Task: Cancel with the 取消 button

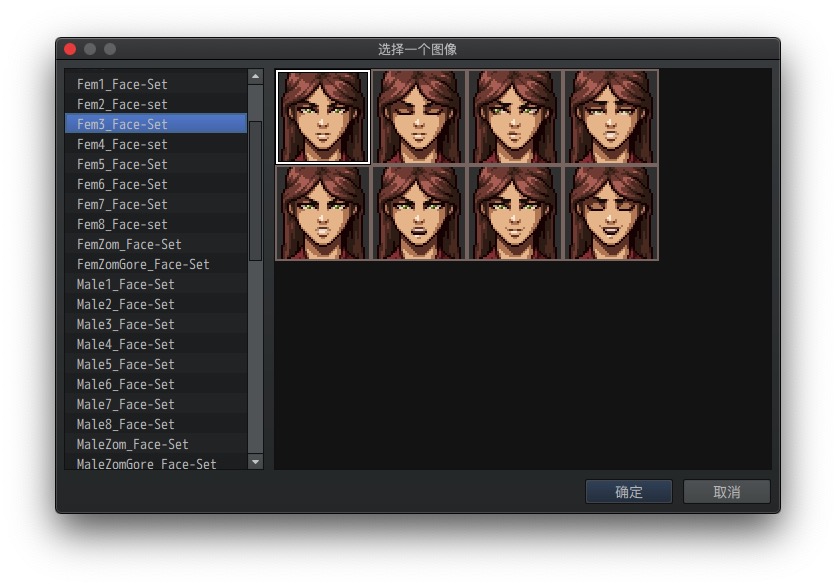Action: tap(727, 492)
